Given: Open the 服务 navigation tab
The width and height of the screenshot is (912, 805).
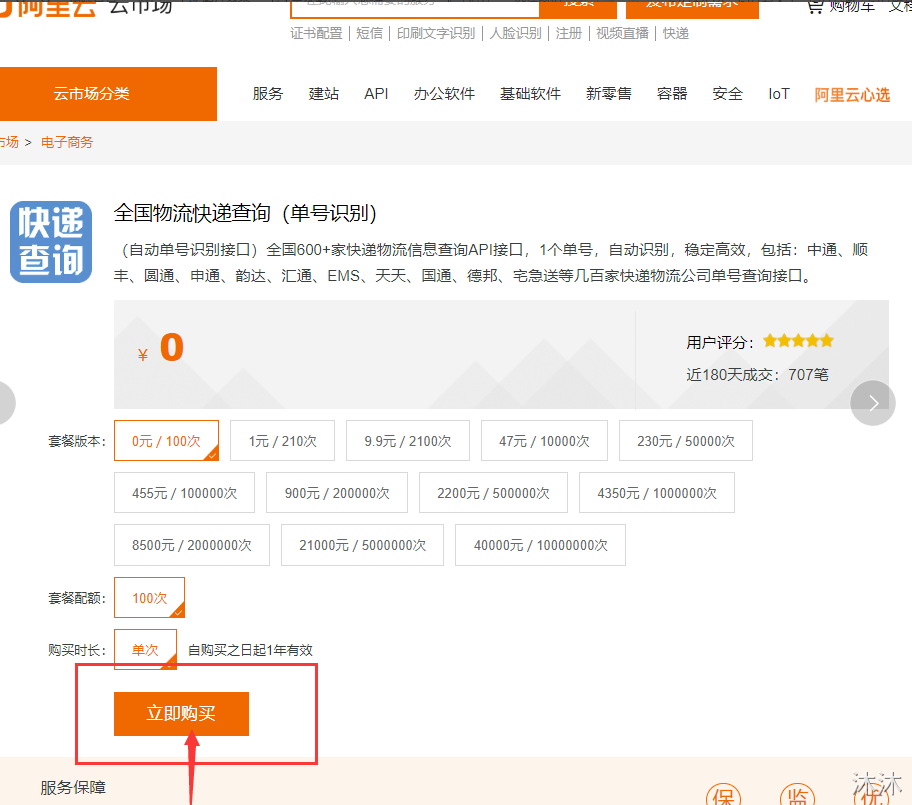Looking at the screenshot, I should point(268,94).
